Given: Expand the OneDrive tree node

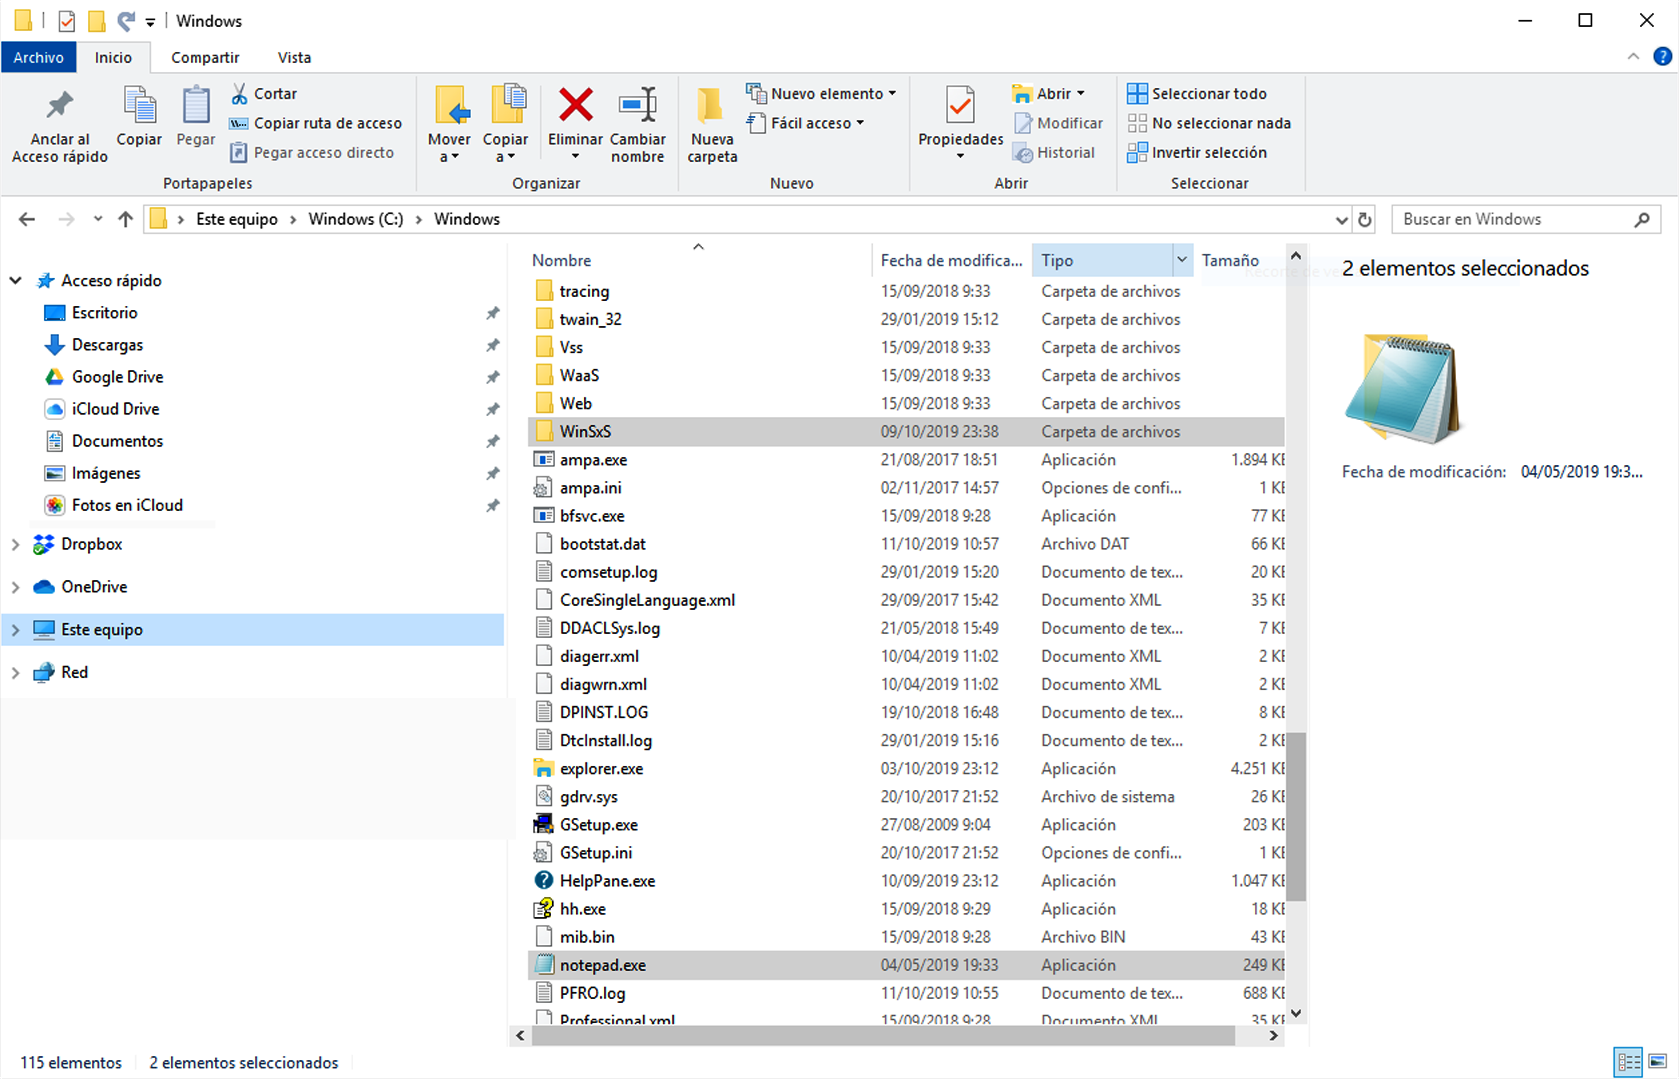Looking at the screenshot, I should (x=15, y=587).
